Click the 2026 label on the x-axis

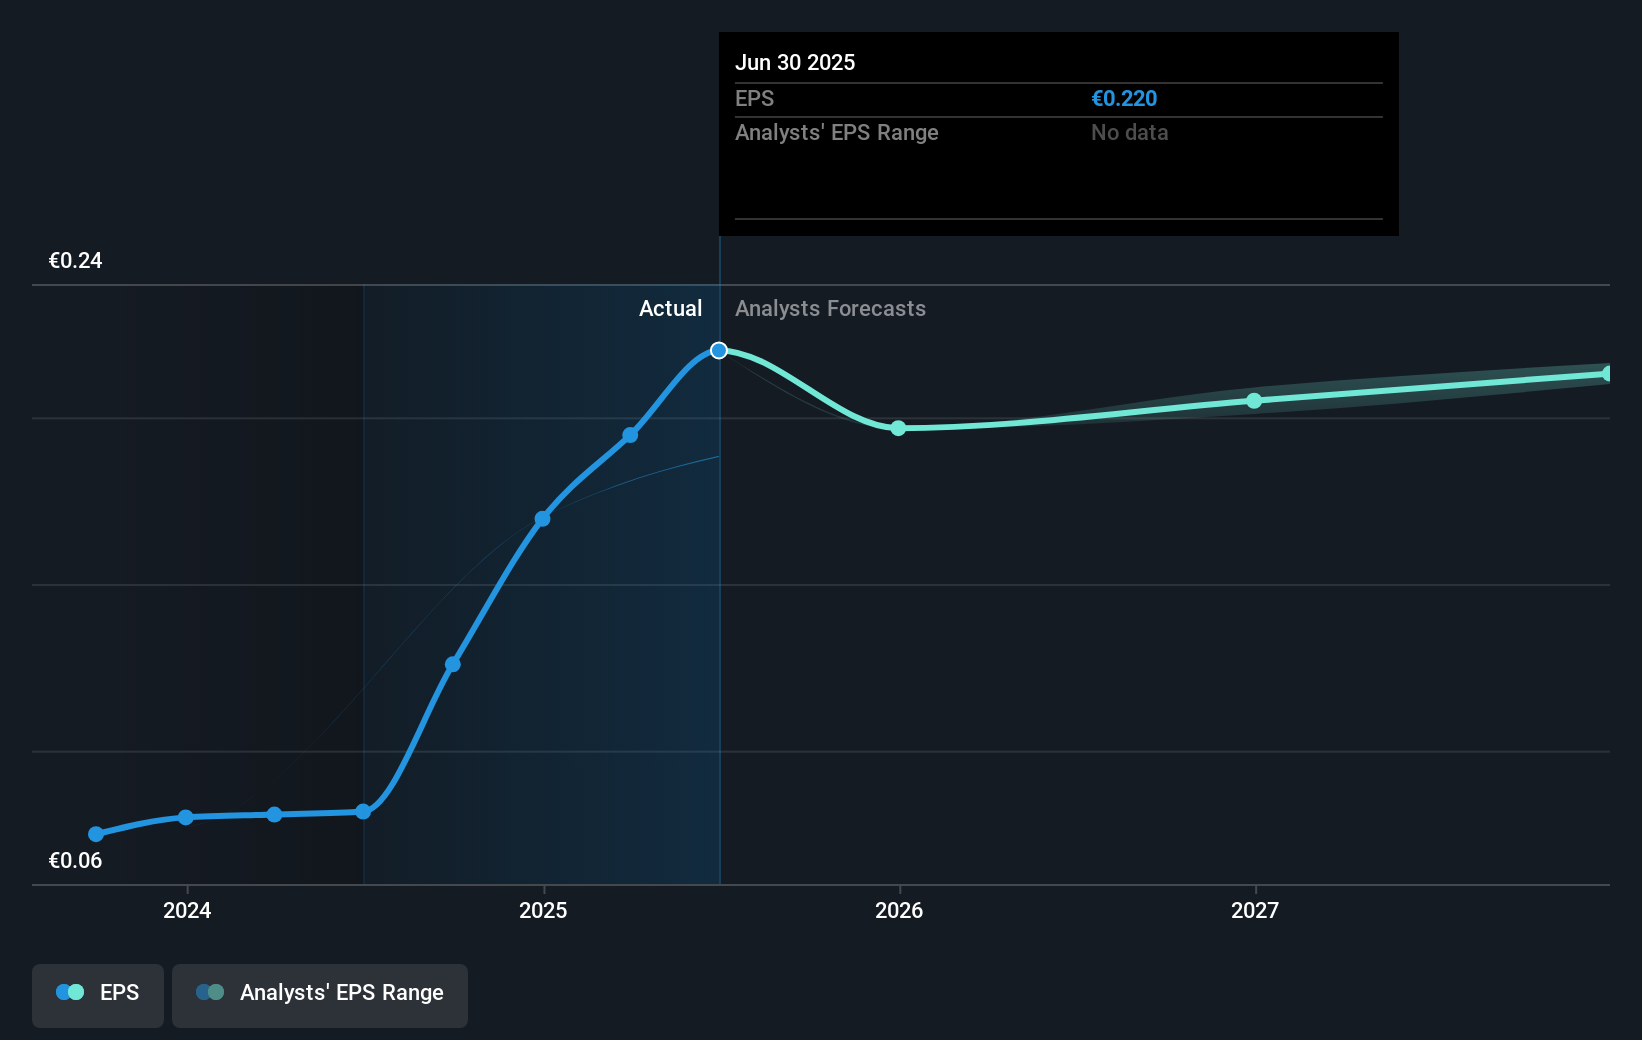(899, 911)
